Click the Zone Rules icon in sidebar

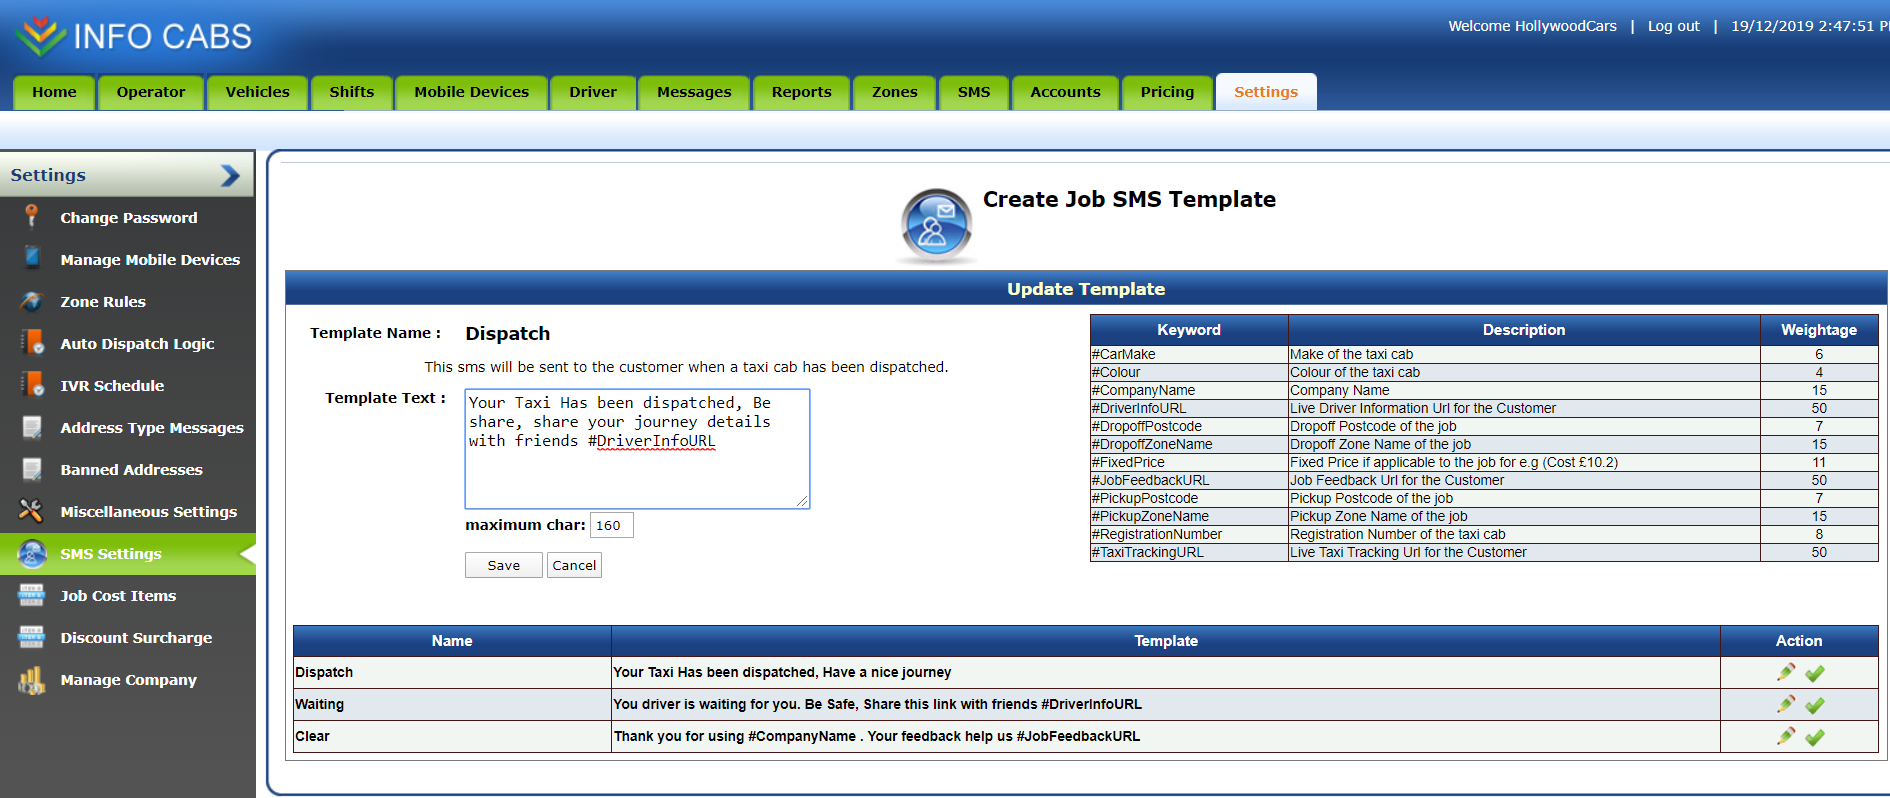coord(32,300)
